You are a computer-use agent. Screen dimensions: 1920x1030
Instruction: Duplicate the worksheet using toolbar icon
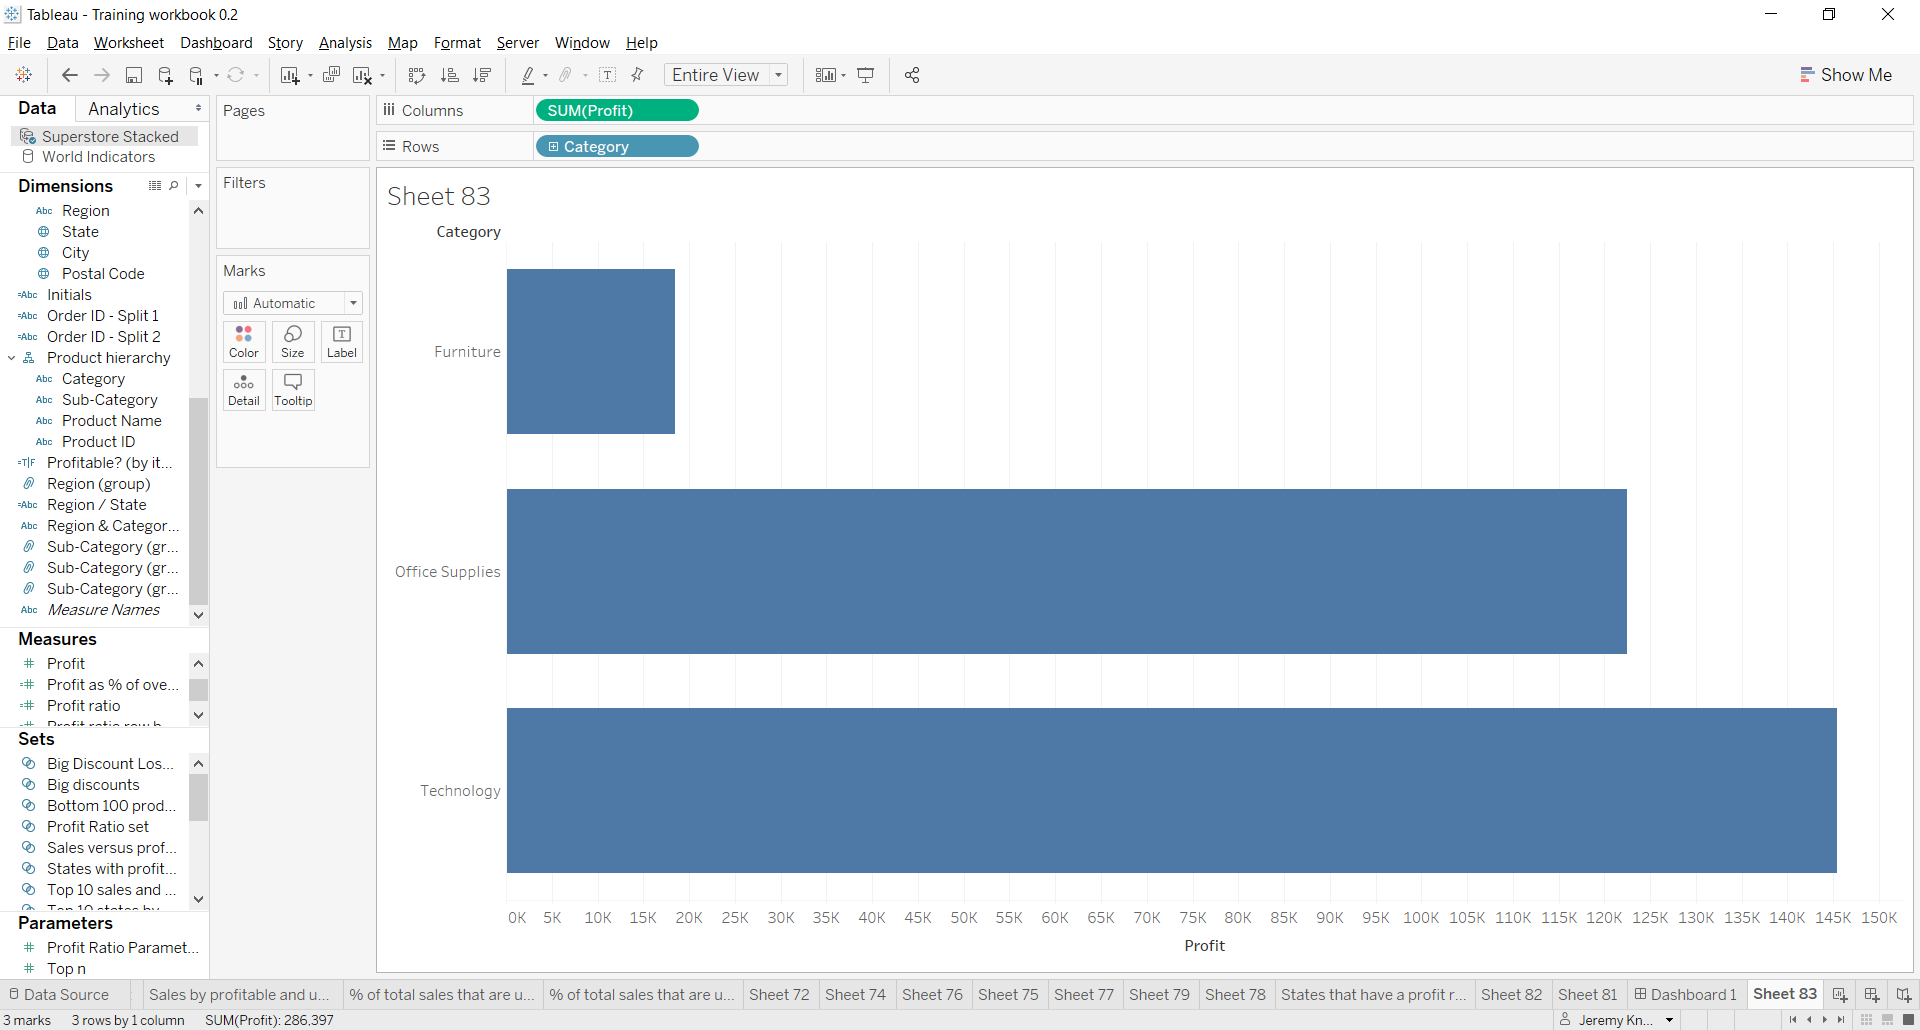pos(332,75)
